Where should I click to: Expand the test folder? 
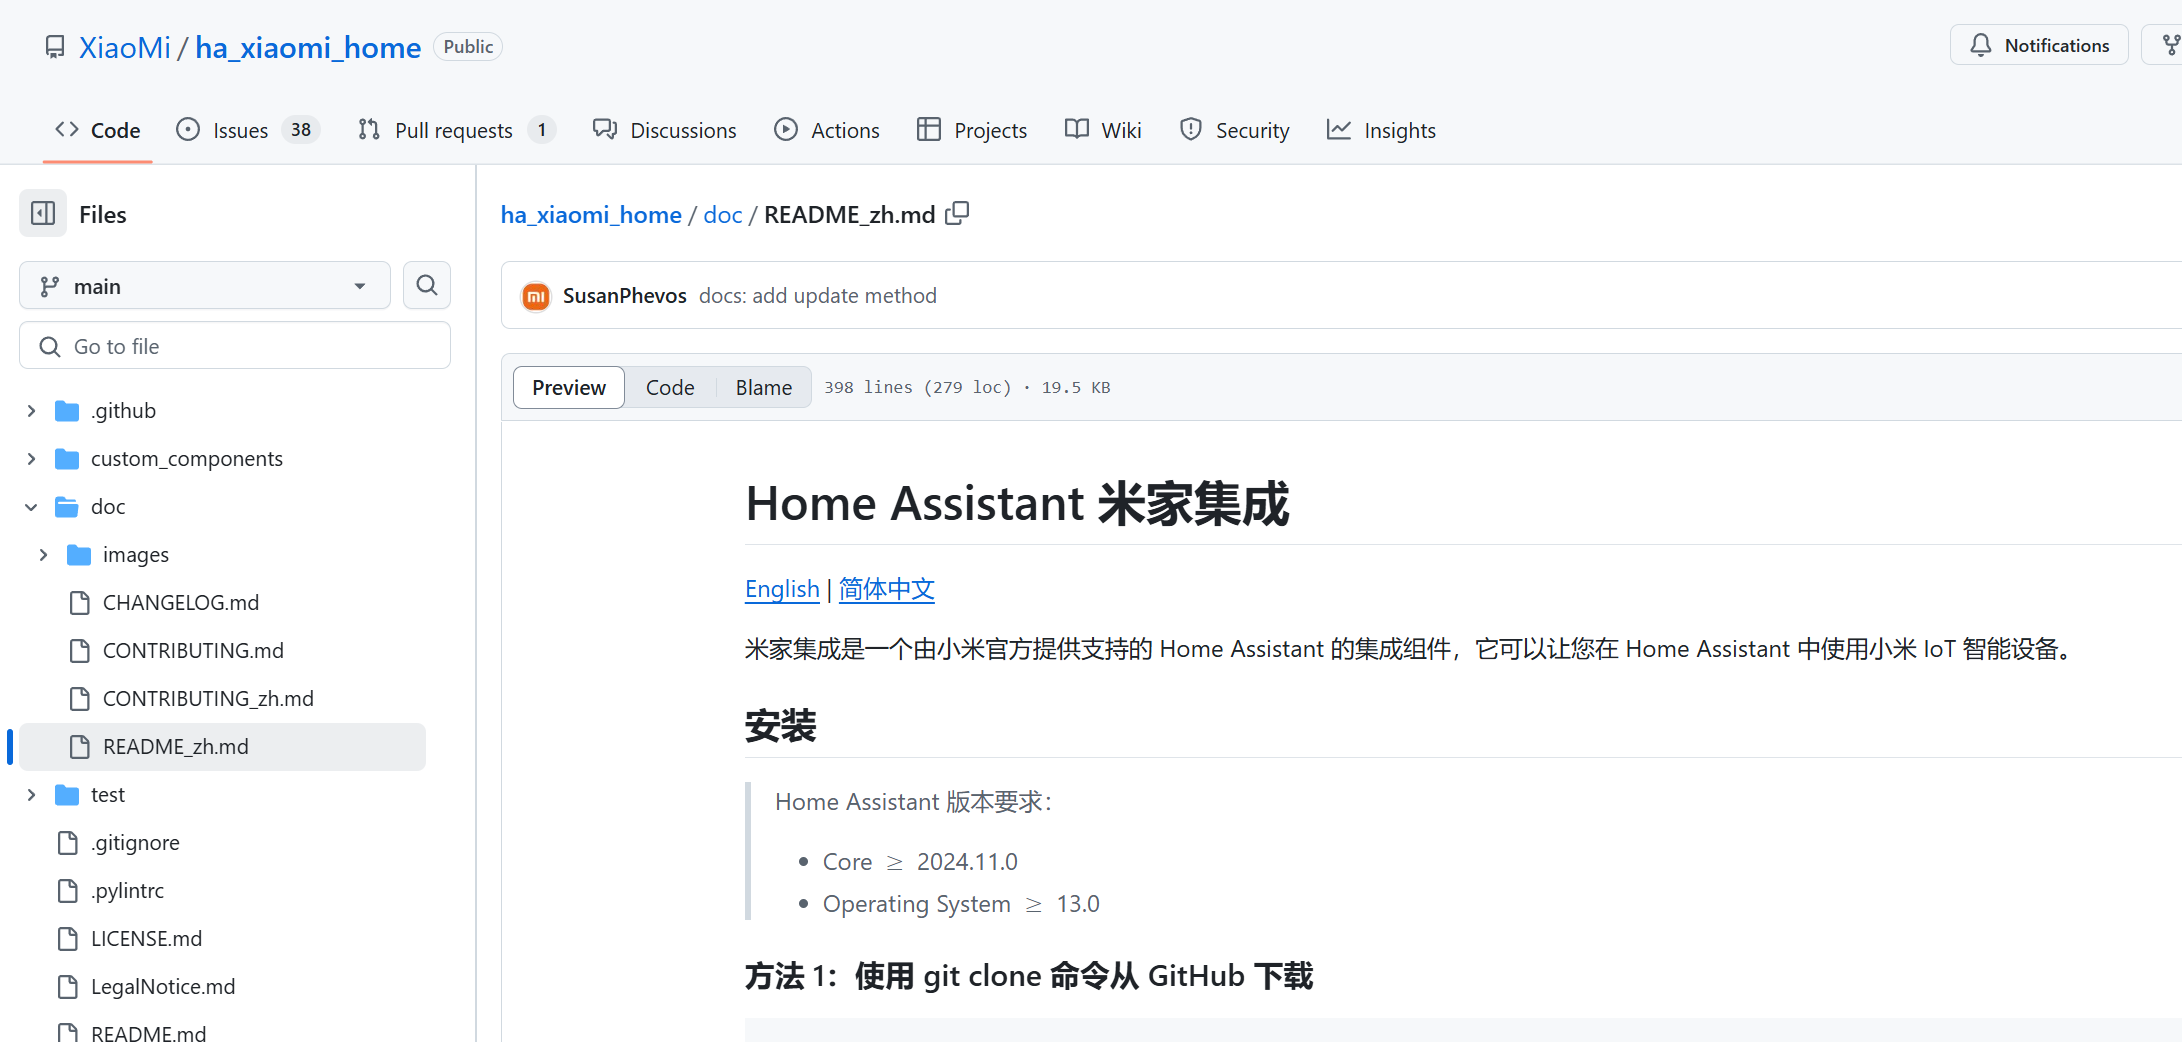click(31, 795)
